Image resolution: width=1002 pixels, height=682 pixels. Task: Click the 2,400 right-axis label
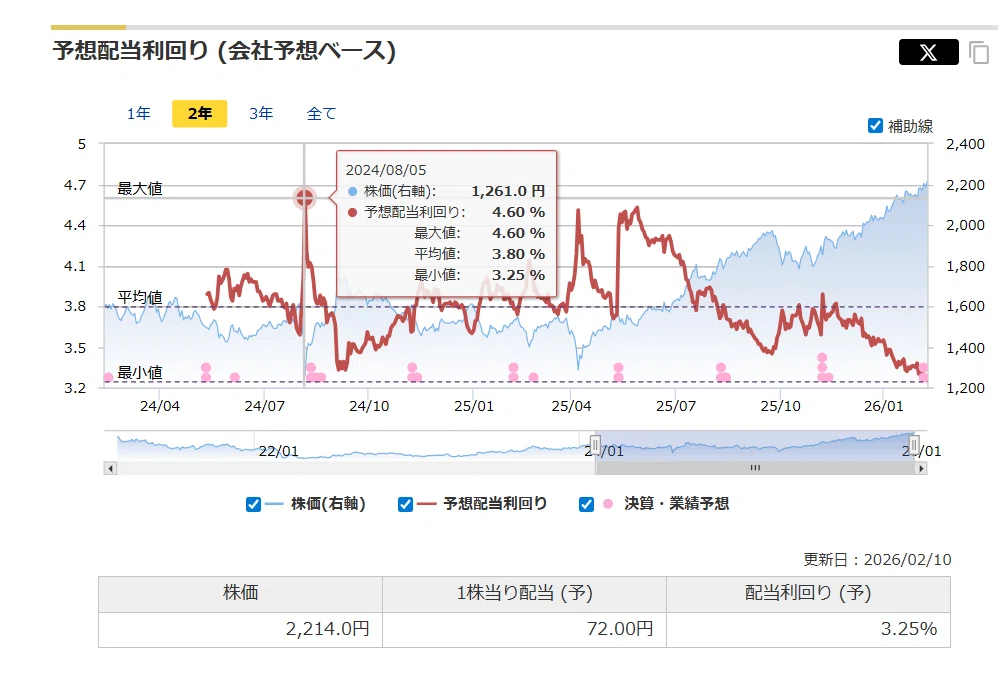point(965,144)
